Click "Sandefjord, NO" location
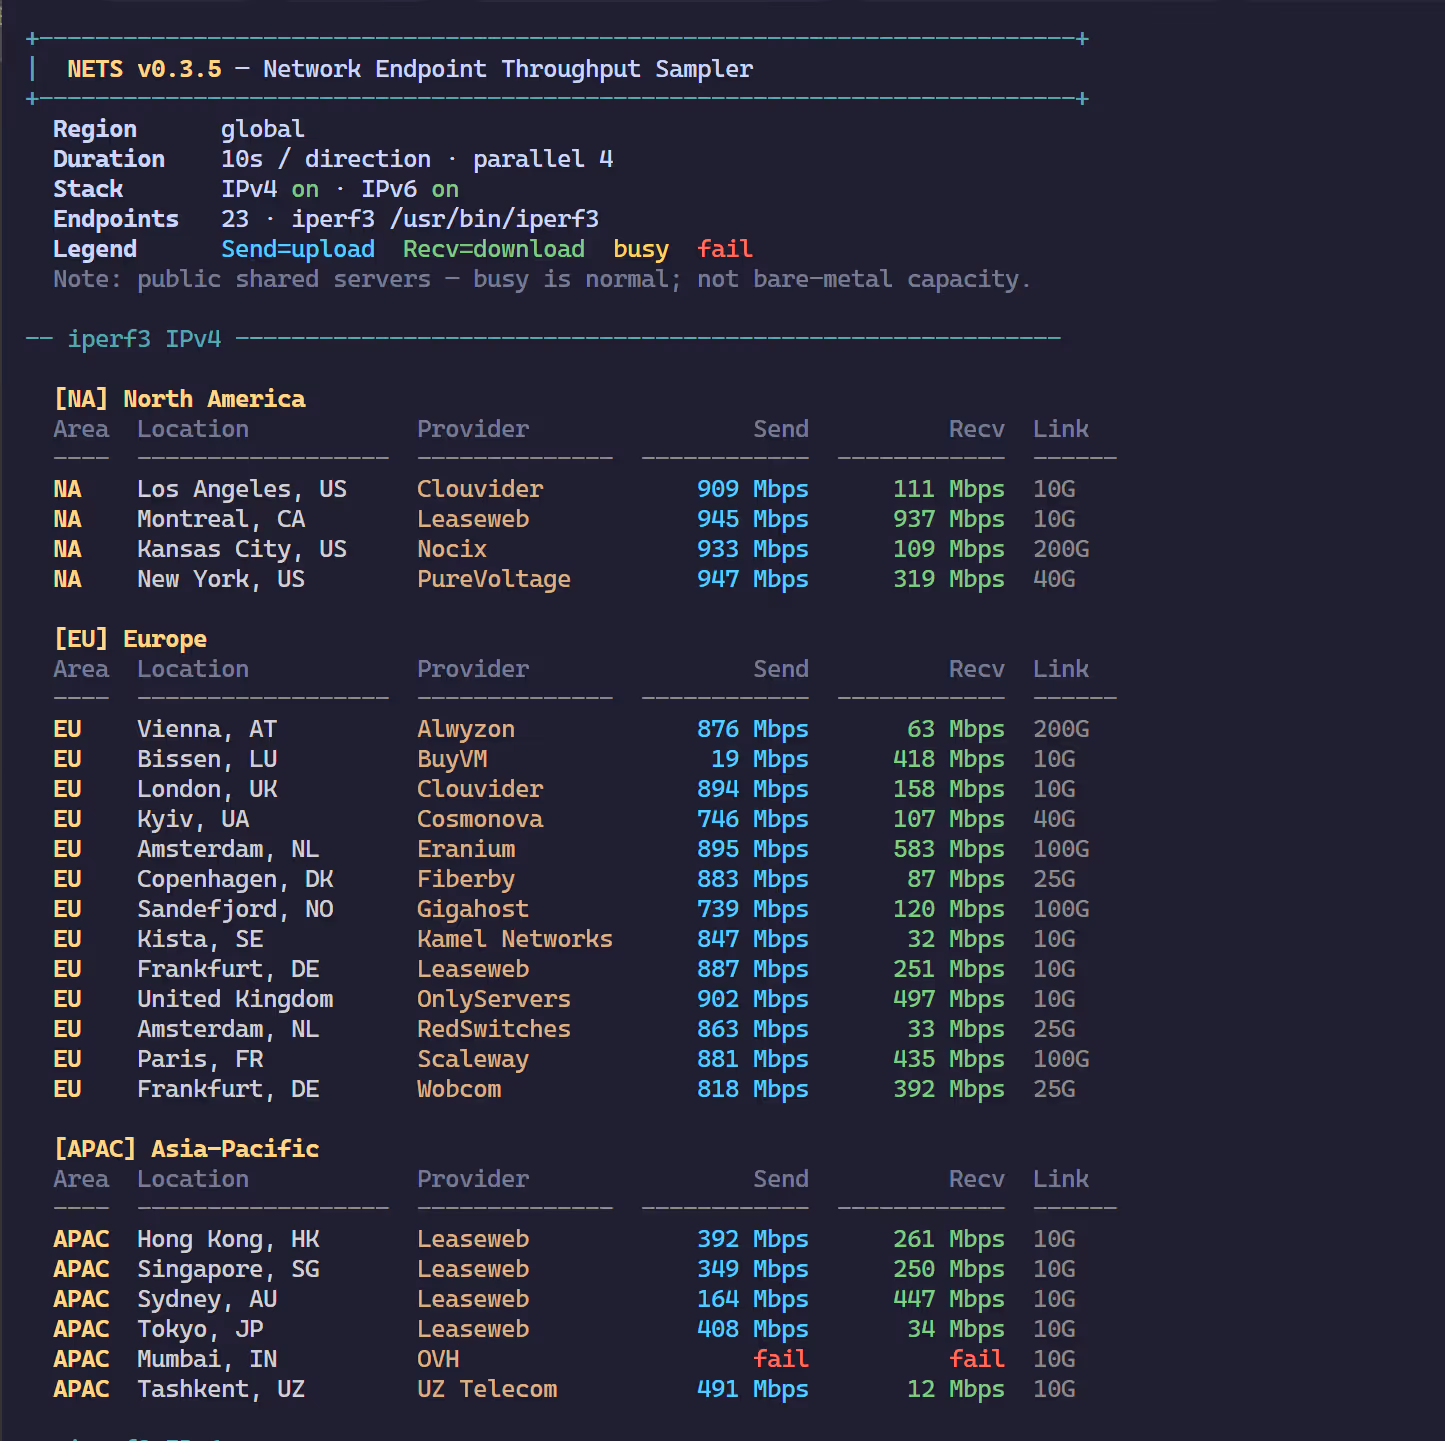This screenshot has height=1441, width=1445. pos(235,909)
